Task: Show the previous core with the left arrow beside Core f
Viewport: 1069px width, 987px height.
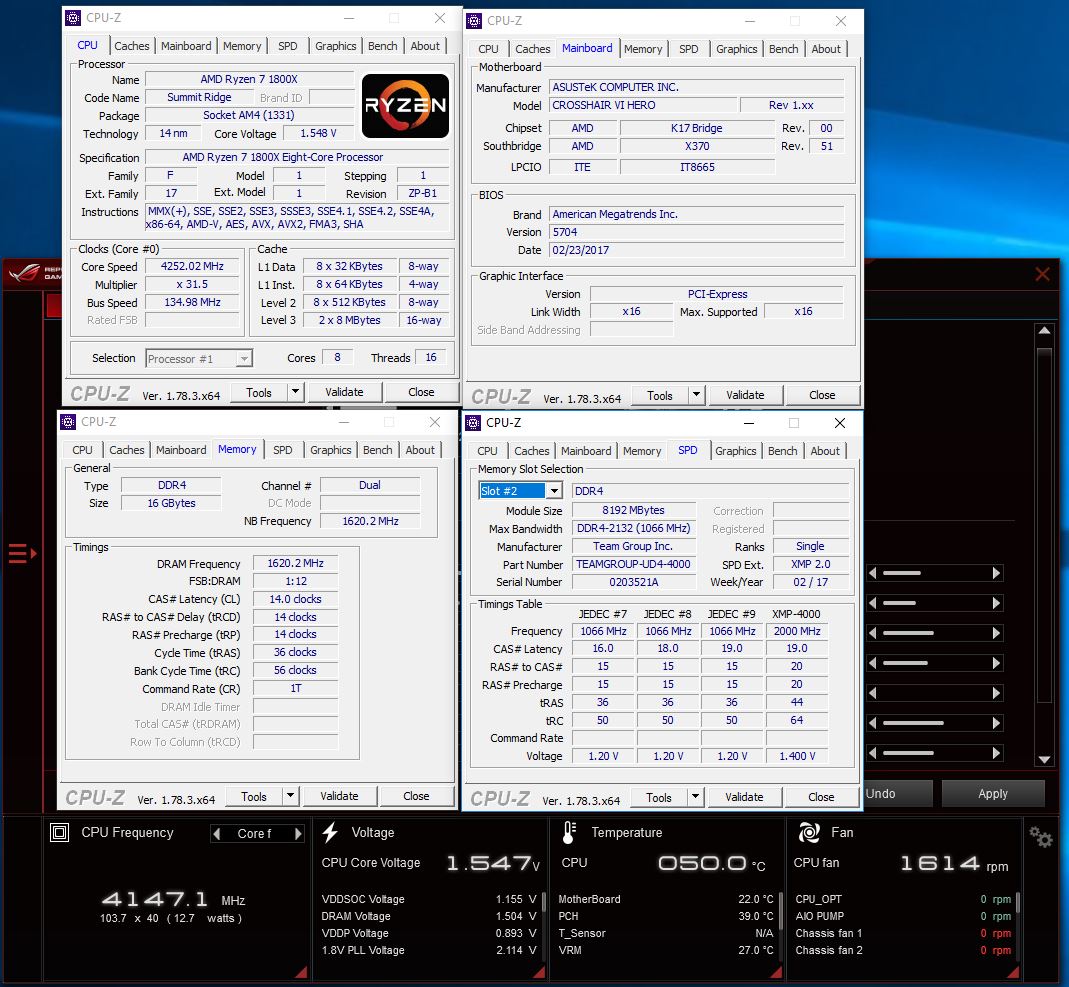Action: tap(217, 834)
